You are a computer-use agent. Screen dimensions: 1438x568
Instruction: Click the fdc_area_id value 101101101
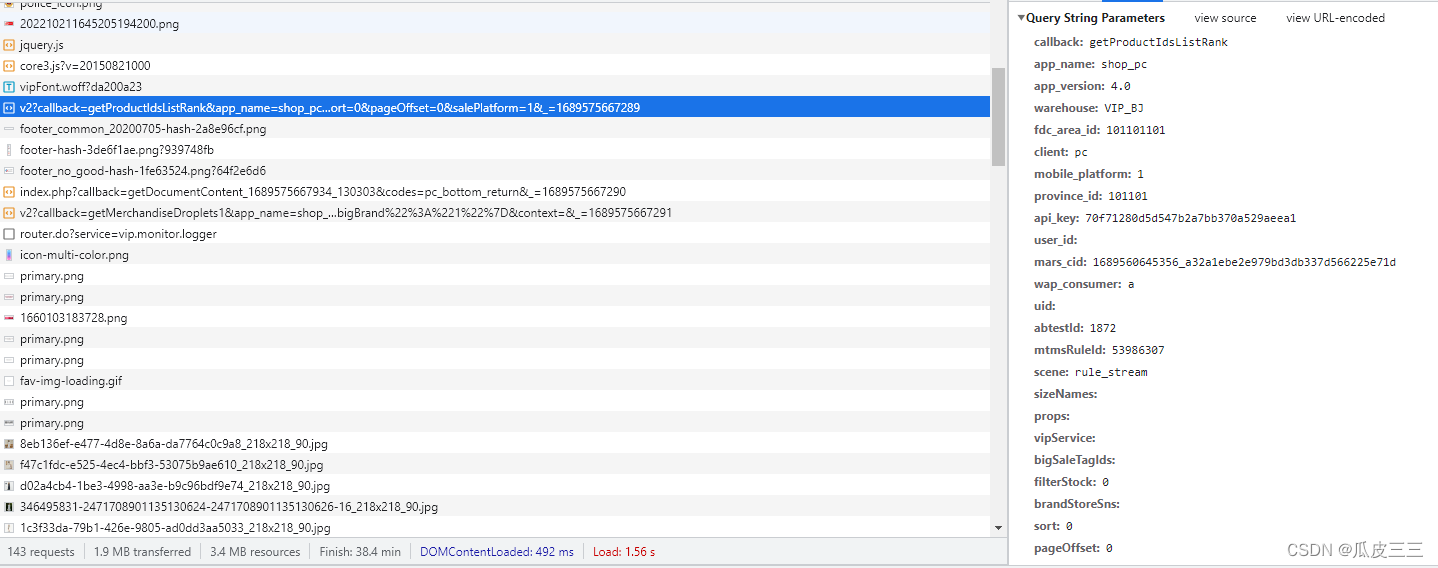pos(1135,130)
